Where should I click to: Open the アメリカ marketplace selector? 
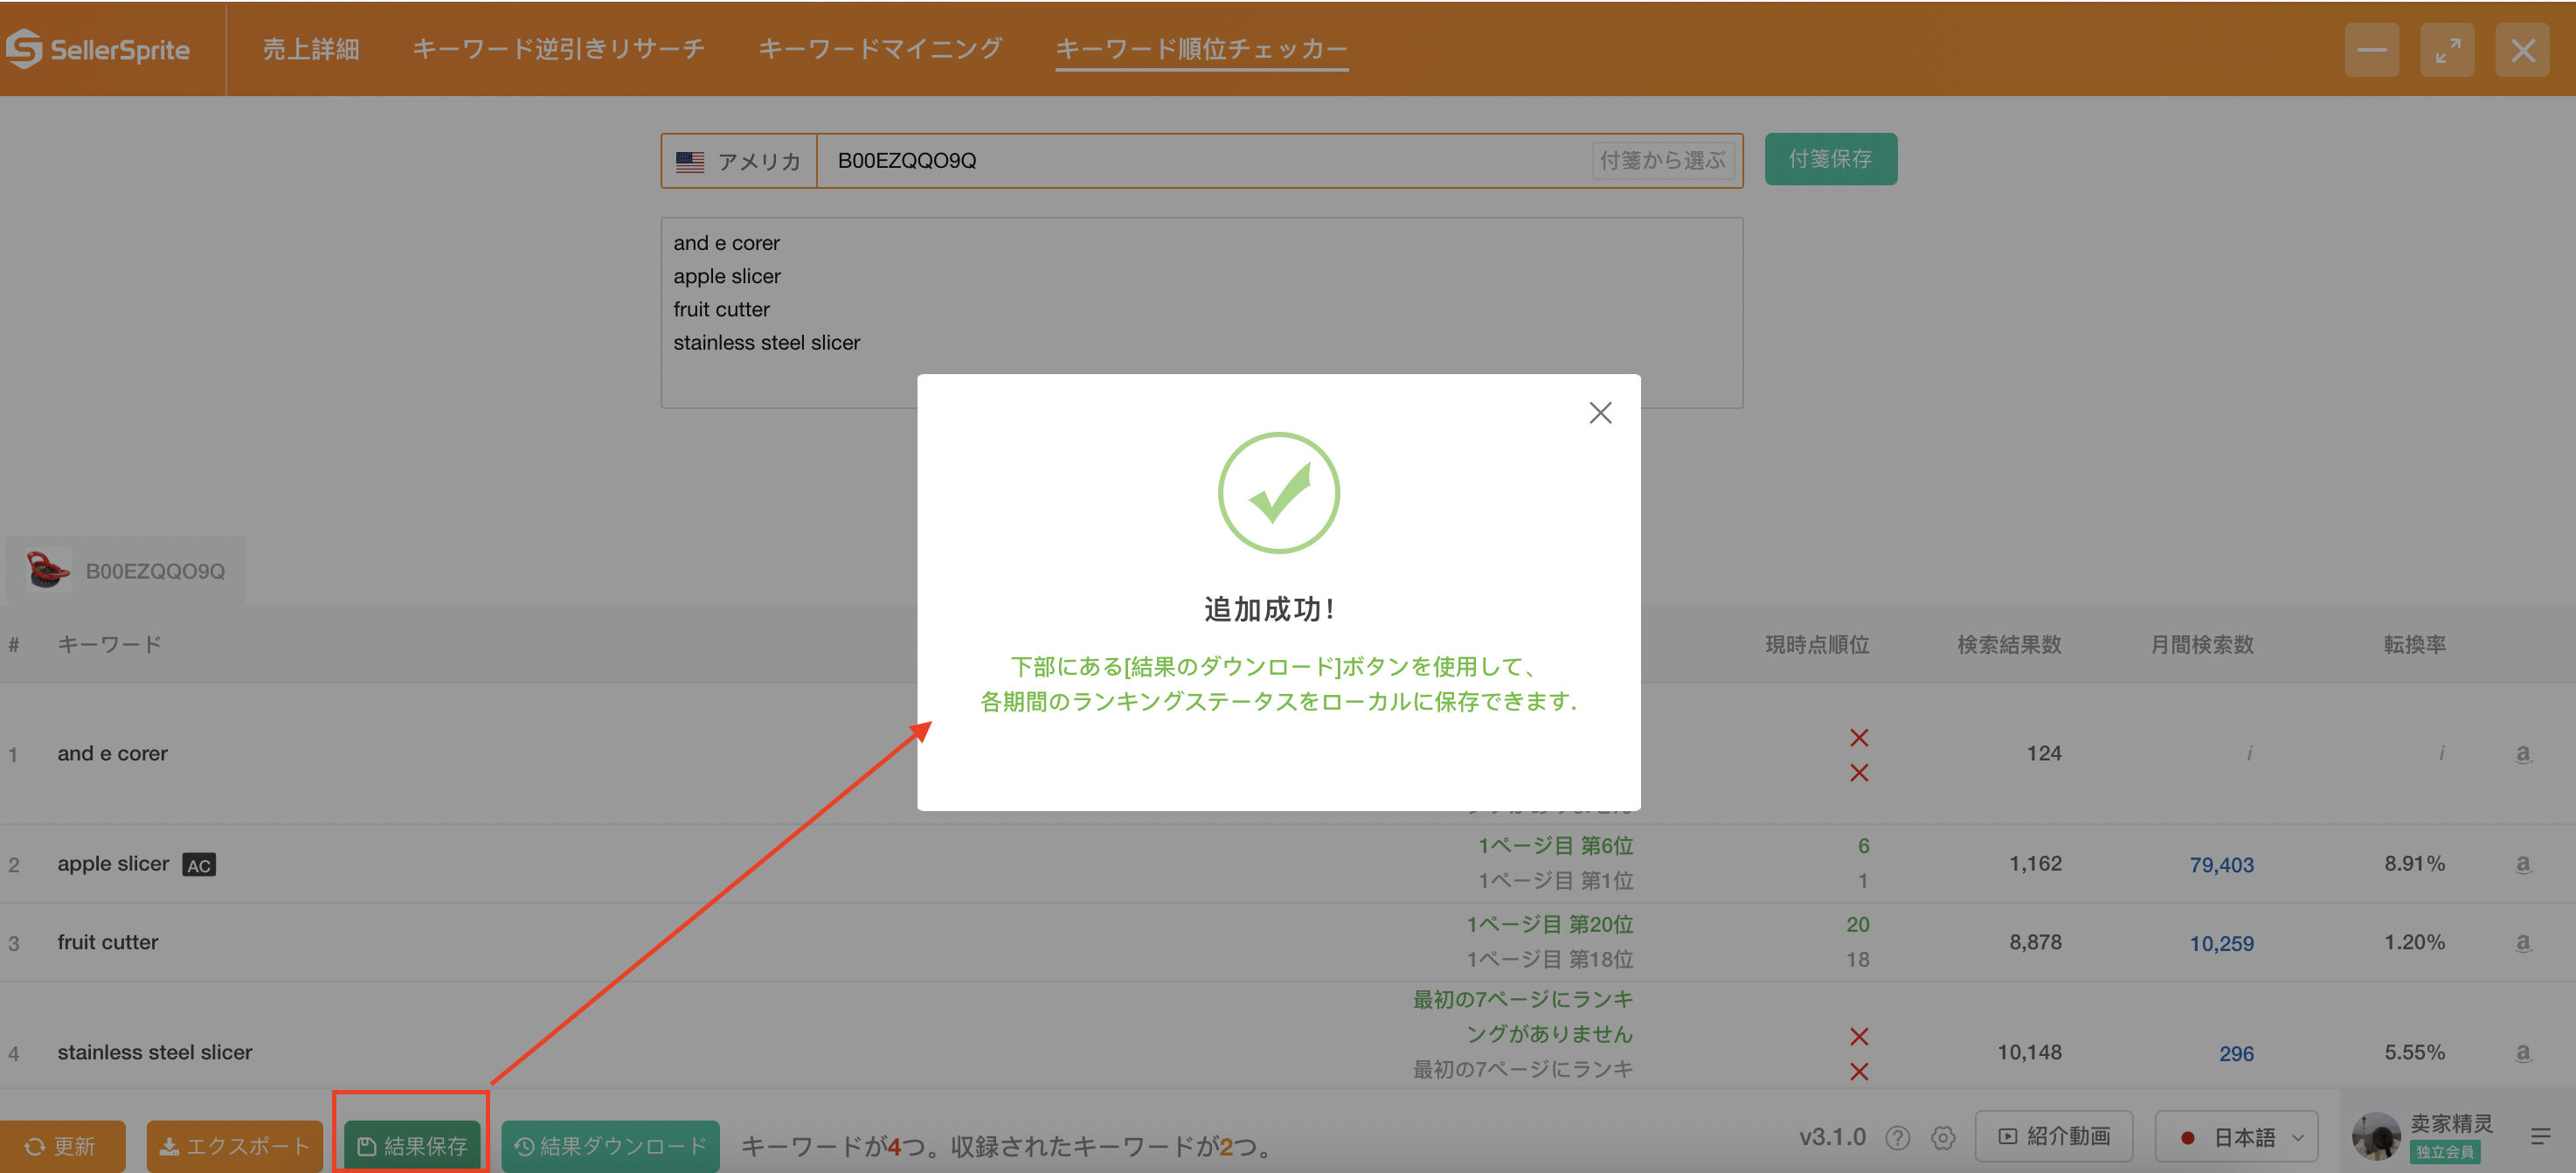739,160
